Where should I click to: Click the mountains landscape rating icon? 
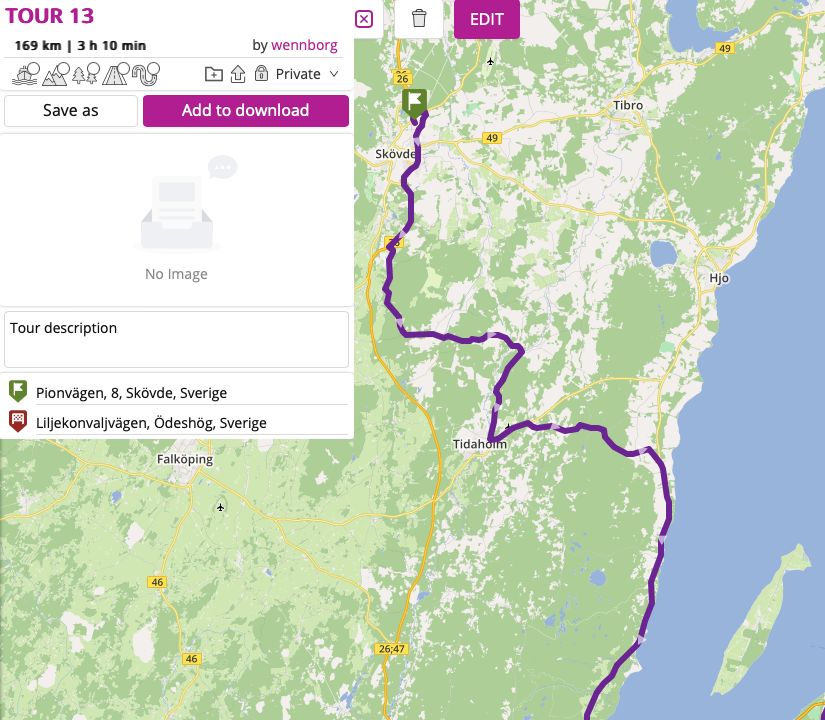(x=56, y=73)
